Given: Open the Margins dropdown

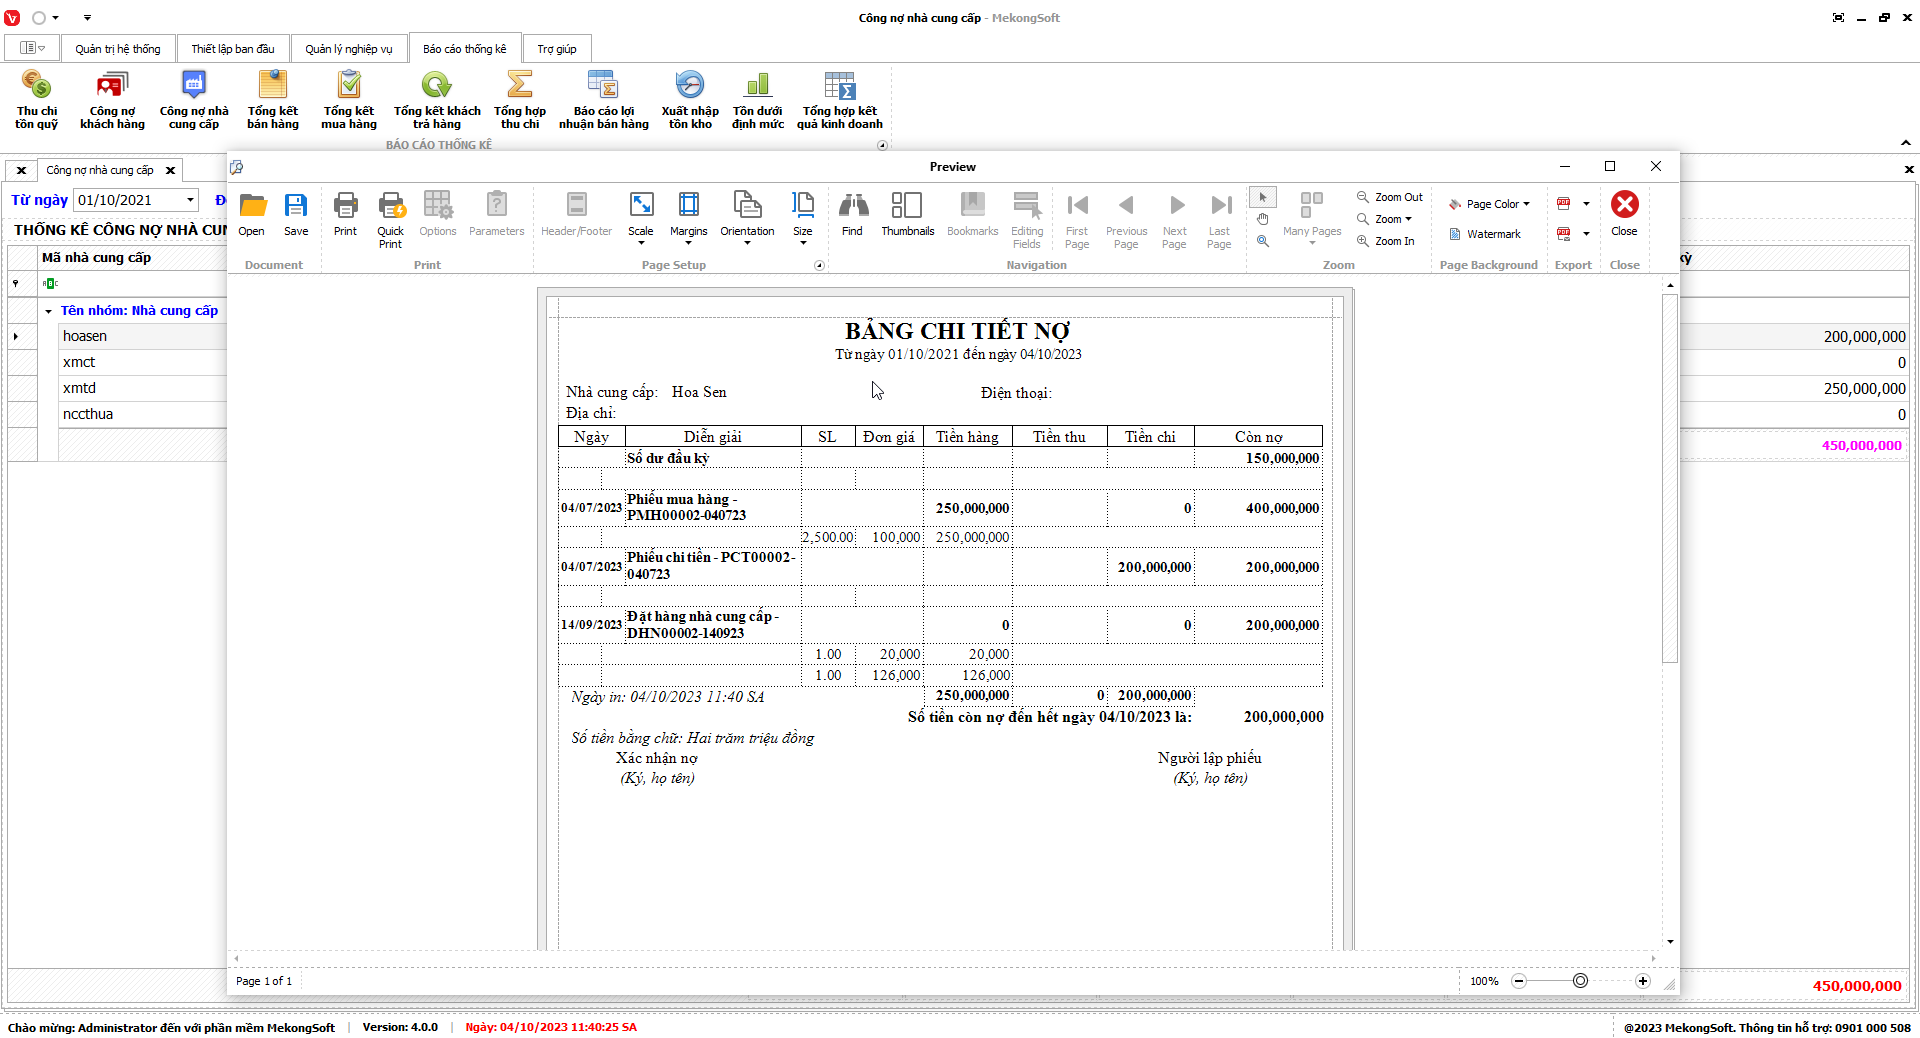Looking at the screenshot, I should [x=689, y=218].
